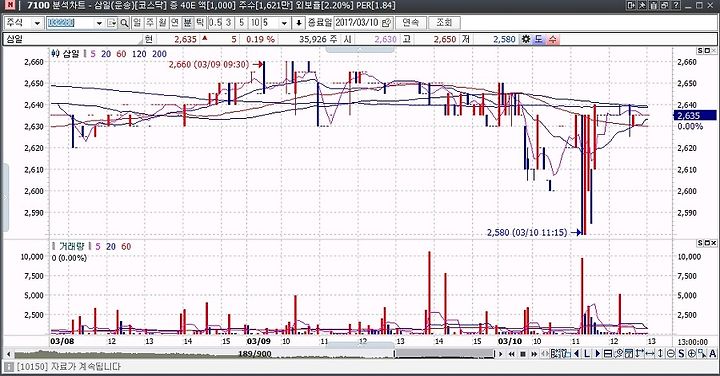The image size is (720, 376).
Task: Click the price chart maximize square button
Action: click(x=707, y=51)
